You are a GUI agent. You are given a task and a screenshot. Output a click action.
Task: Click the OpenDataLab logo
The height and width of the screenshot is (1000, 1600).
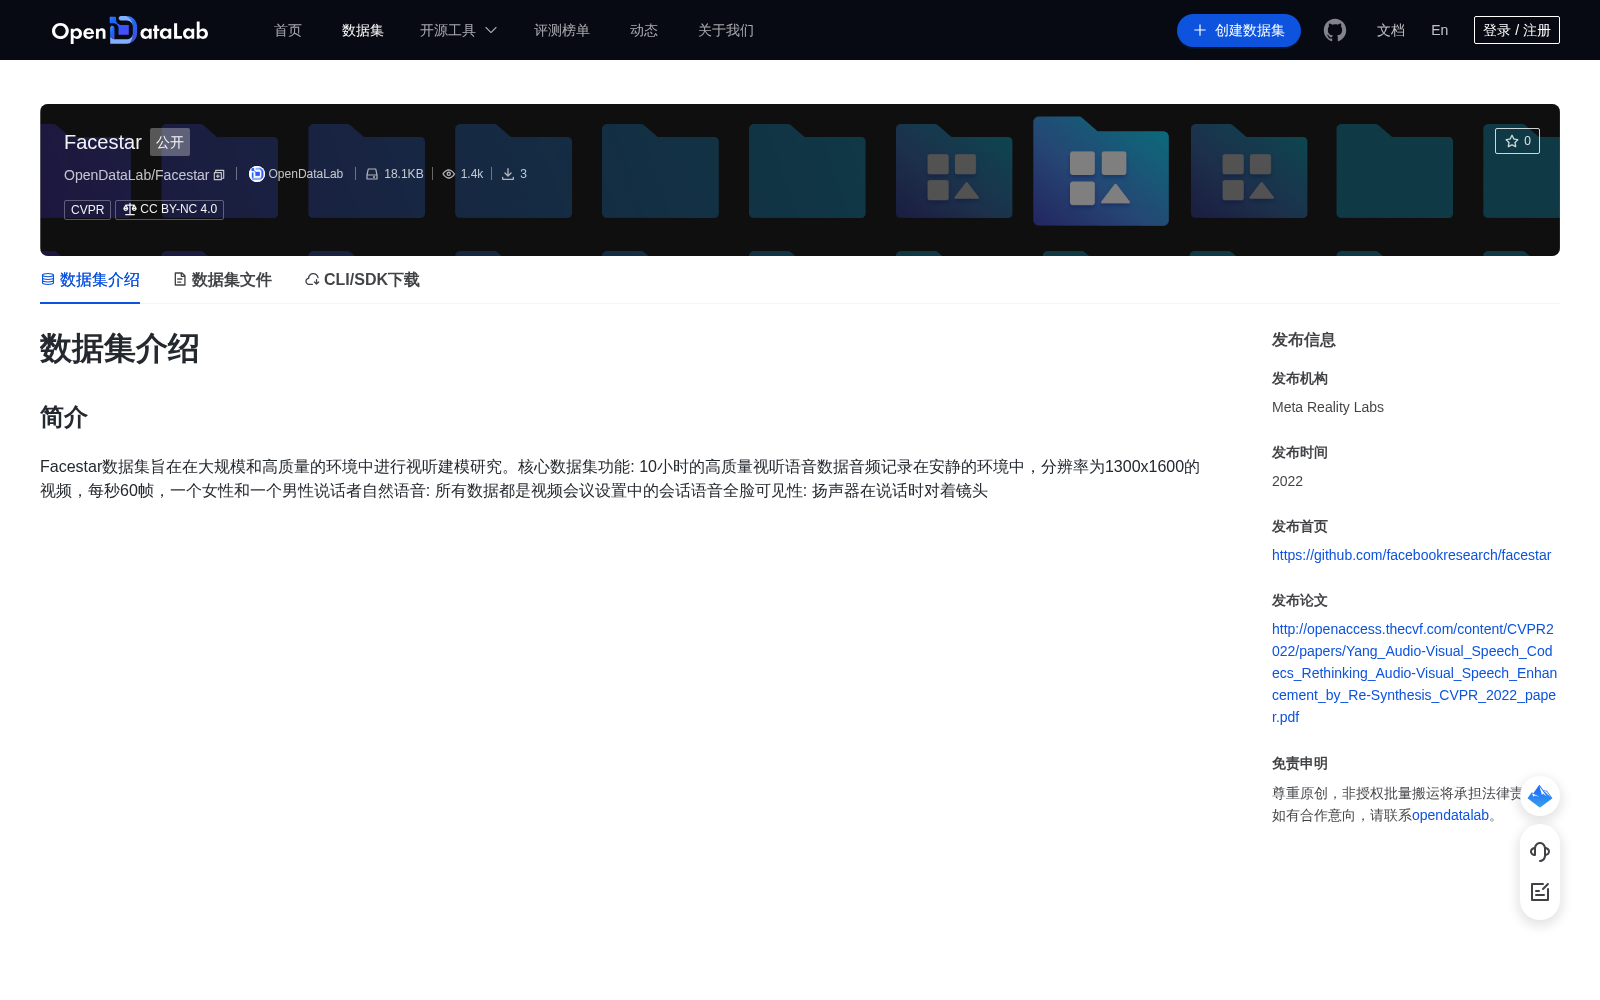tap(130, 30)
